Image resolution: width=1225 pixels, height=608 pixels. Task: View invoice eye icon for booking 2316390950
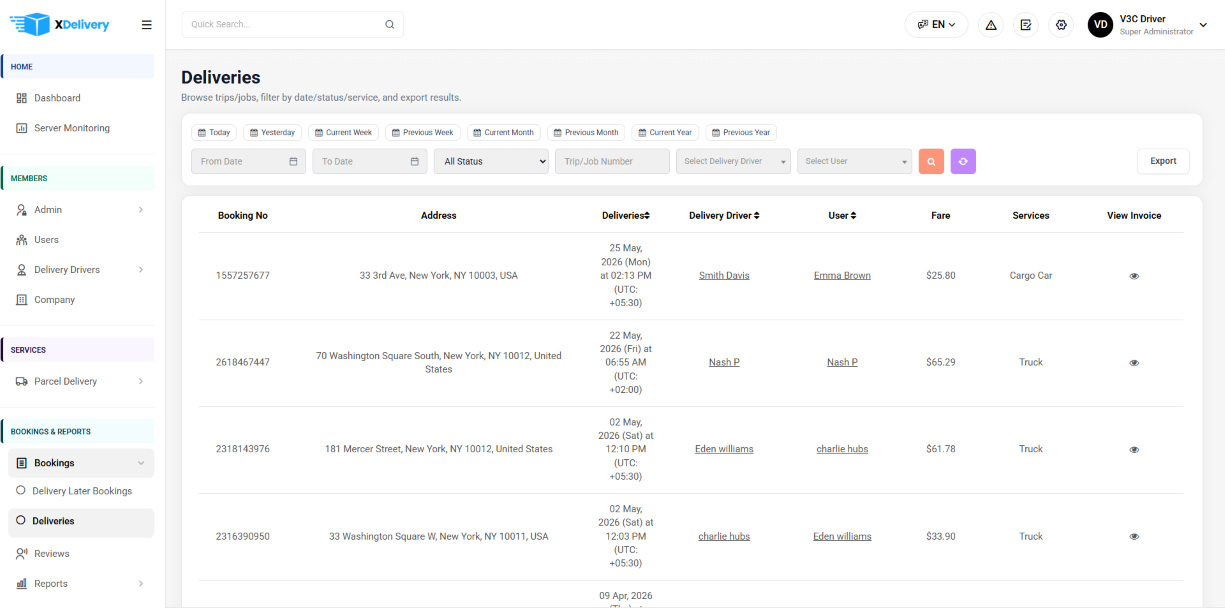click(x=1134, y=537)
